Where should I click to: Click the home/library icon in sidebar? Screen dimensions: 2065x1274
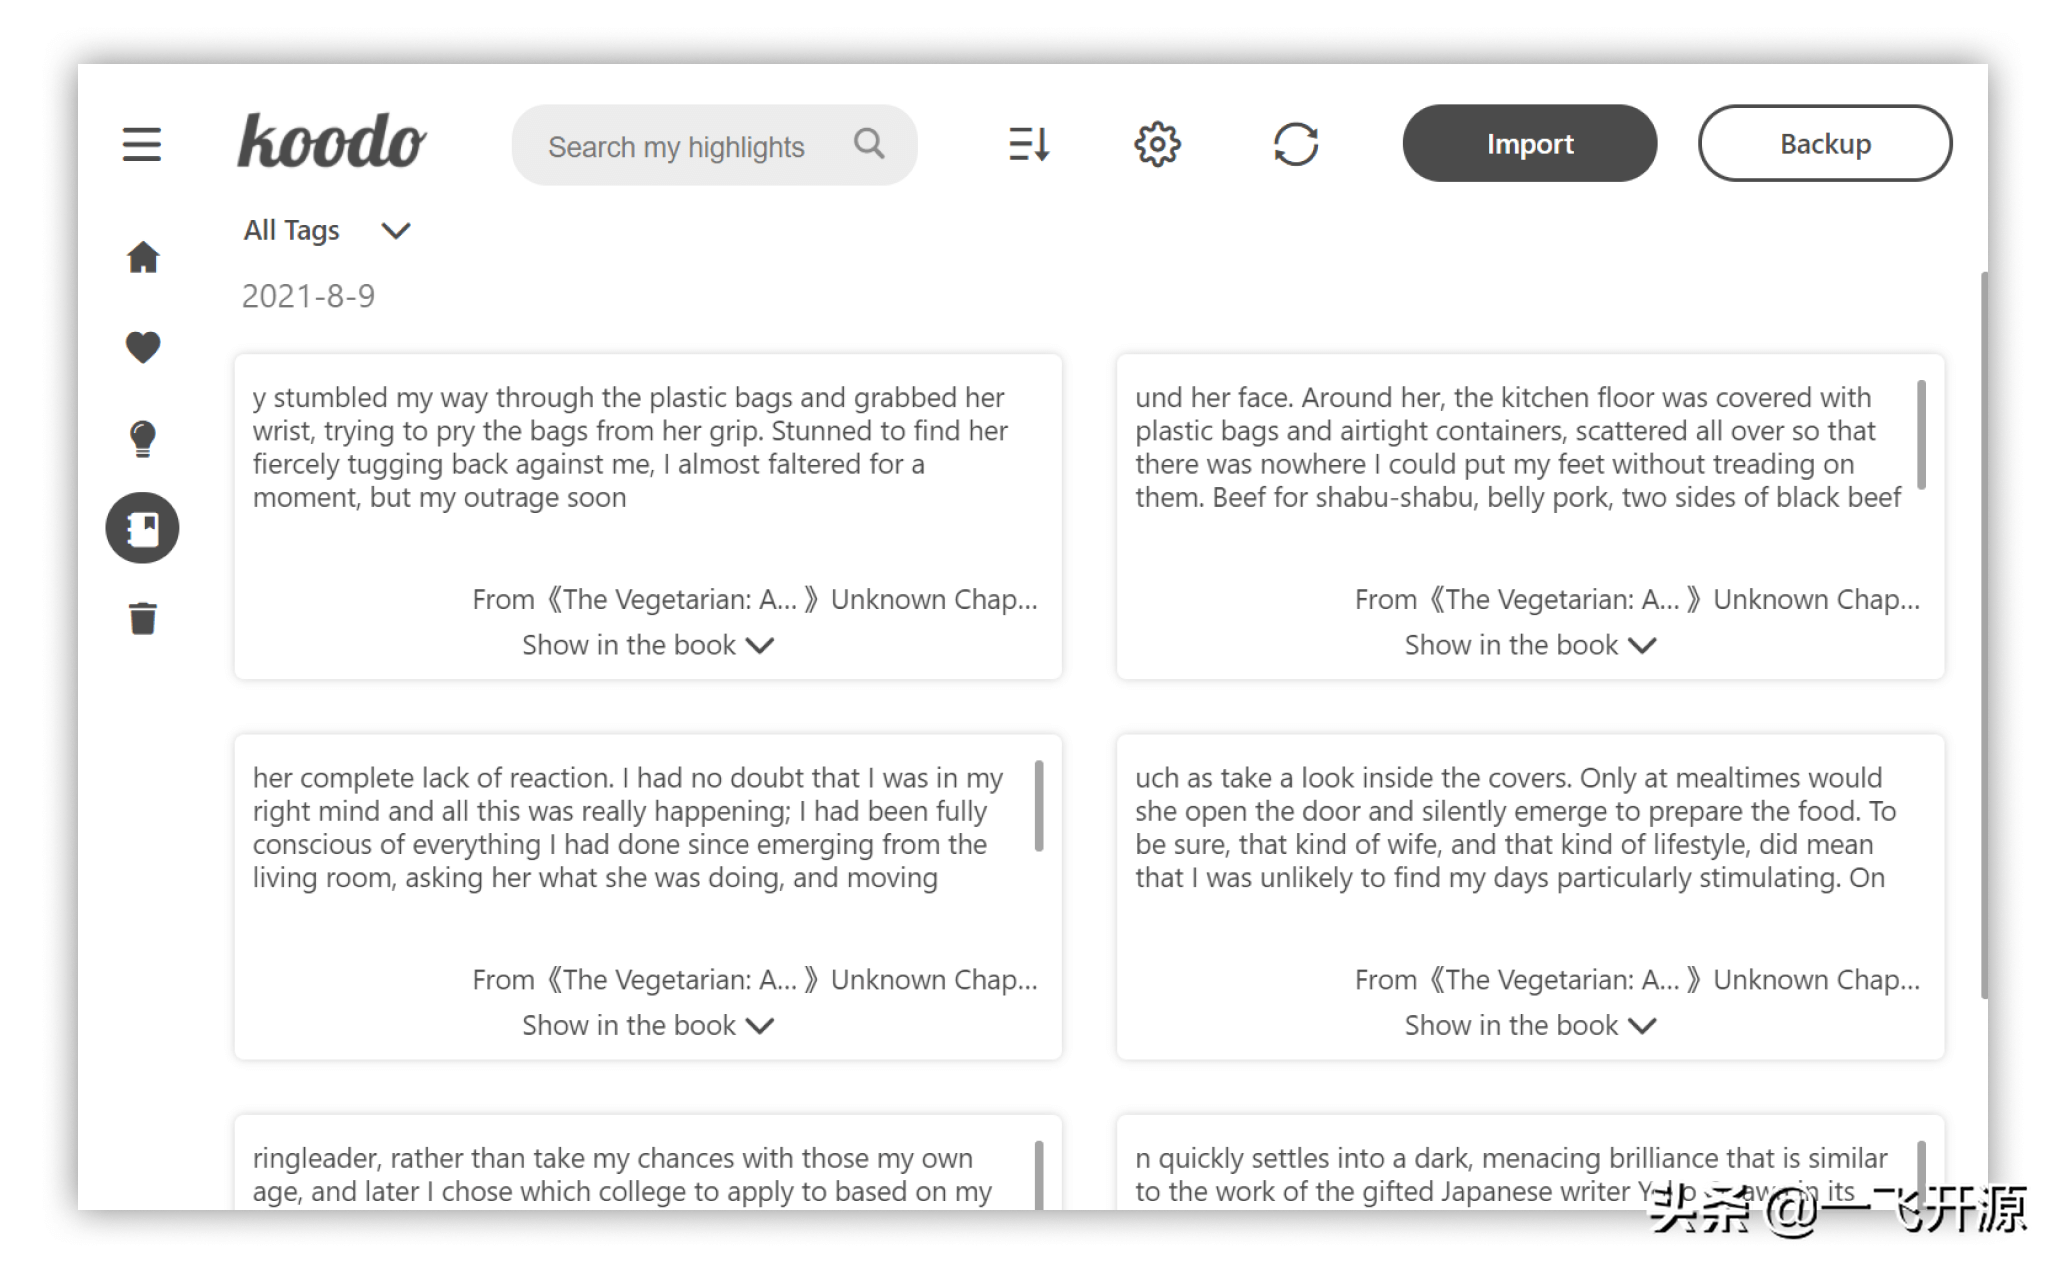pos(145,260)
